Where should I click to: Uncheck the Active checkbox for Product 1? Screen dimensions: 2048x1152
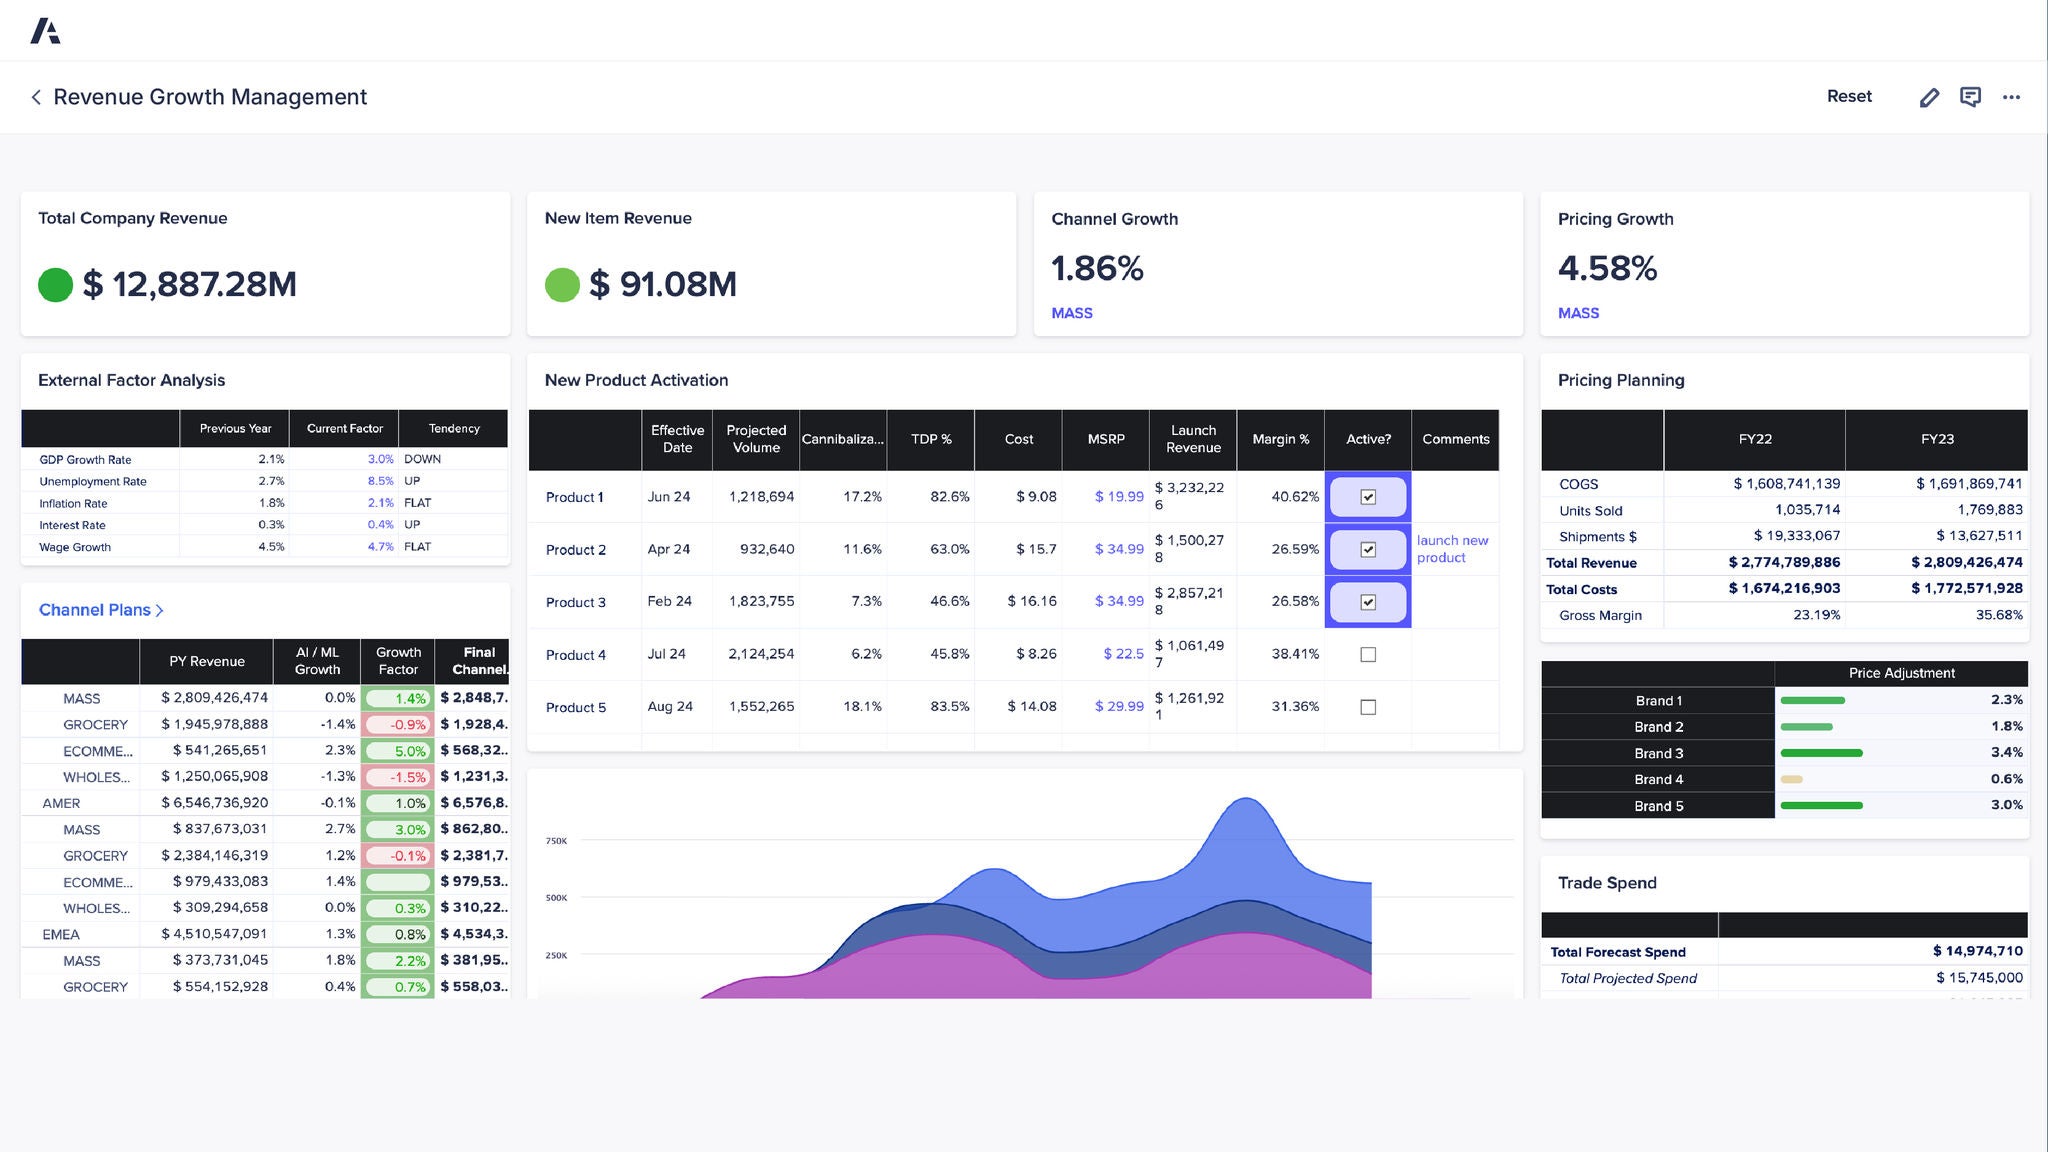tap(1367, 496)
